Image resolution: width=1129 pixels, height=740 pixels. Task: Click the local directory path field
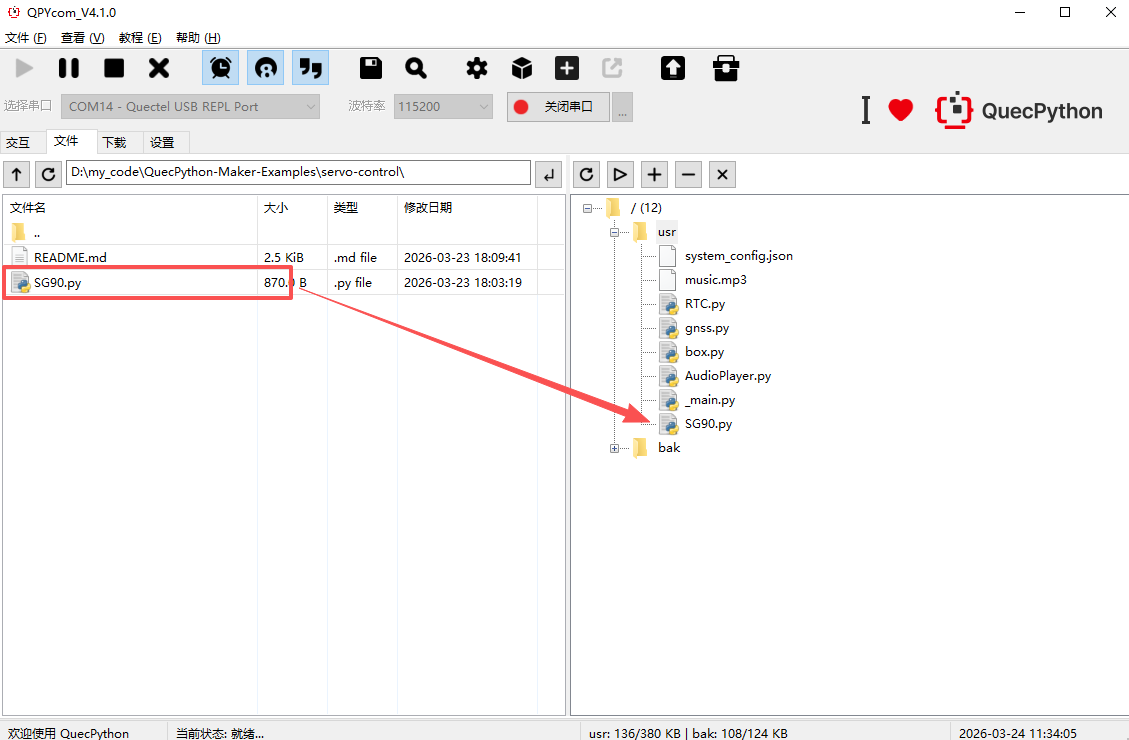298,172
